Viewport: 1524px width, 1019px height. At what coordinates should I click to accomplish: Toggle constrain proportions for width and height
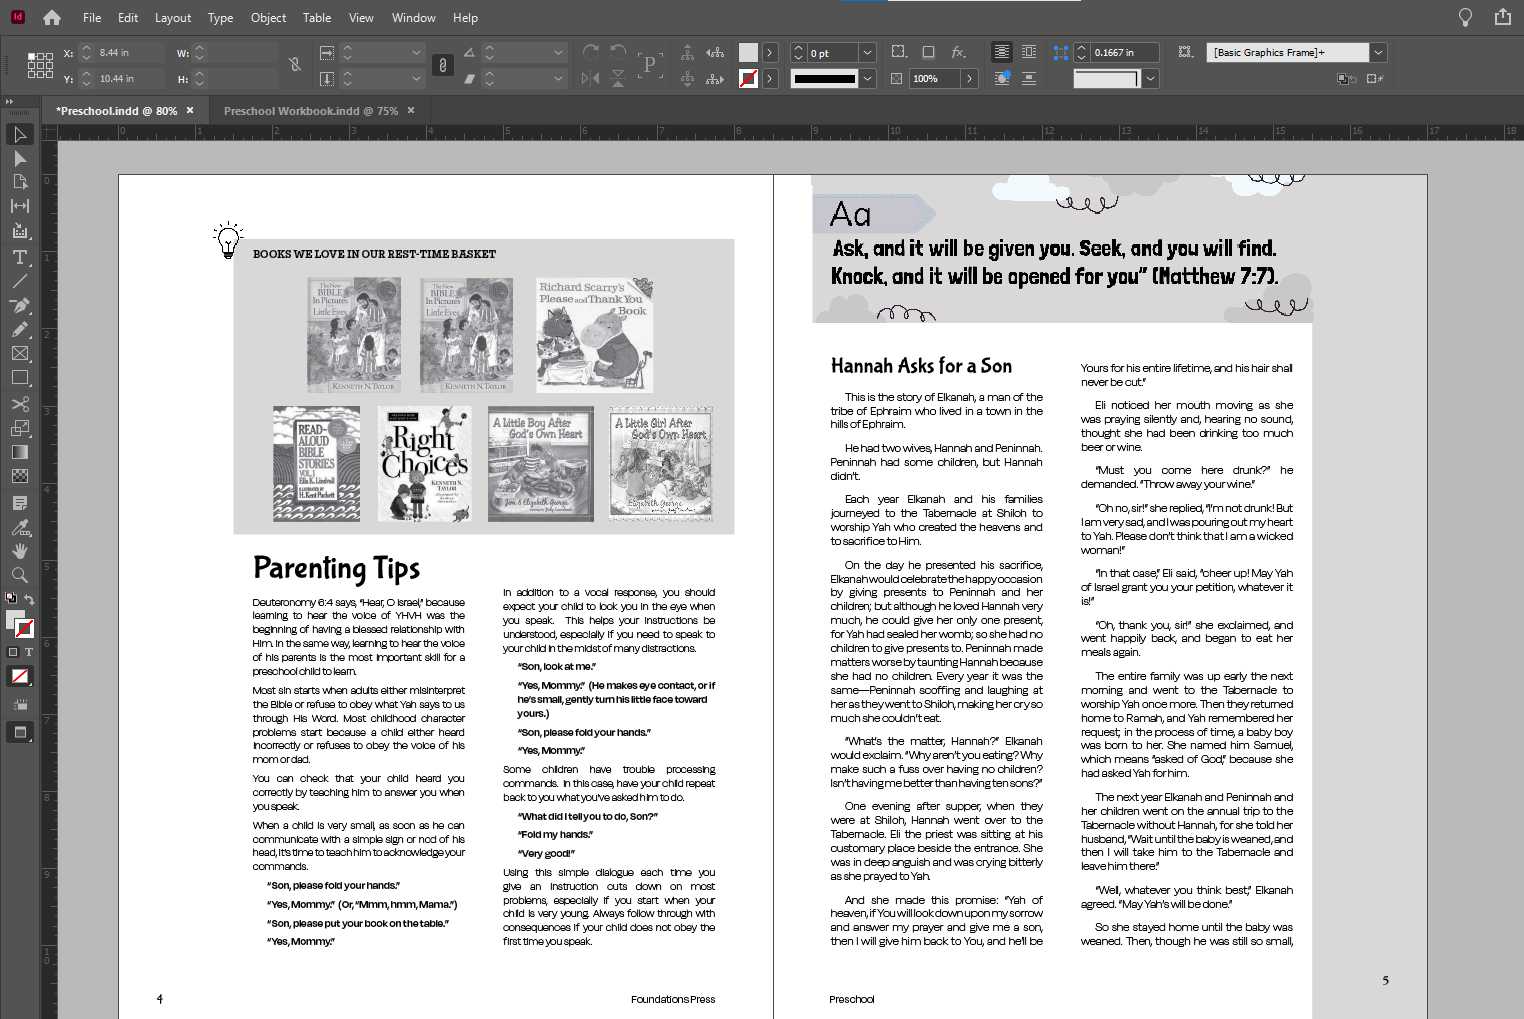pyautogui.click(x=295, y=65)
